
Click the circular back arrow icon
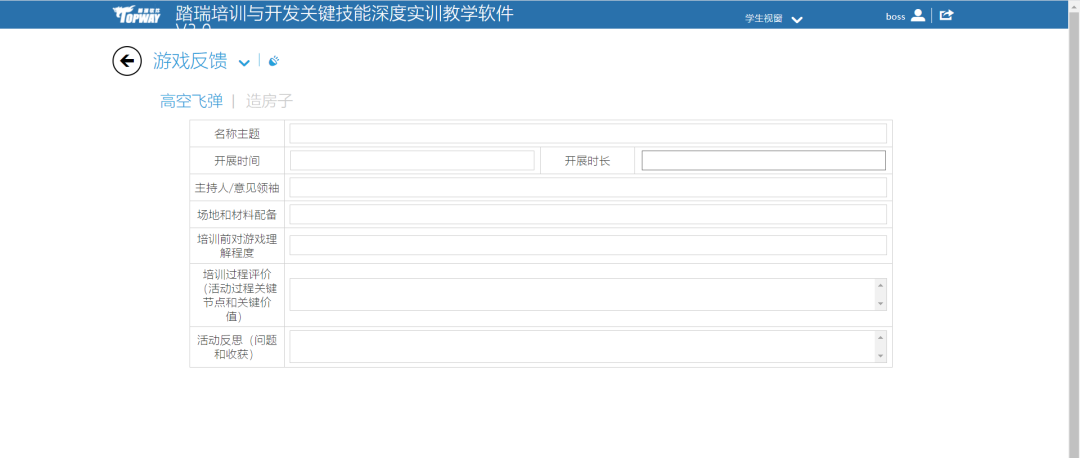point(127,61)
